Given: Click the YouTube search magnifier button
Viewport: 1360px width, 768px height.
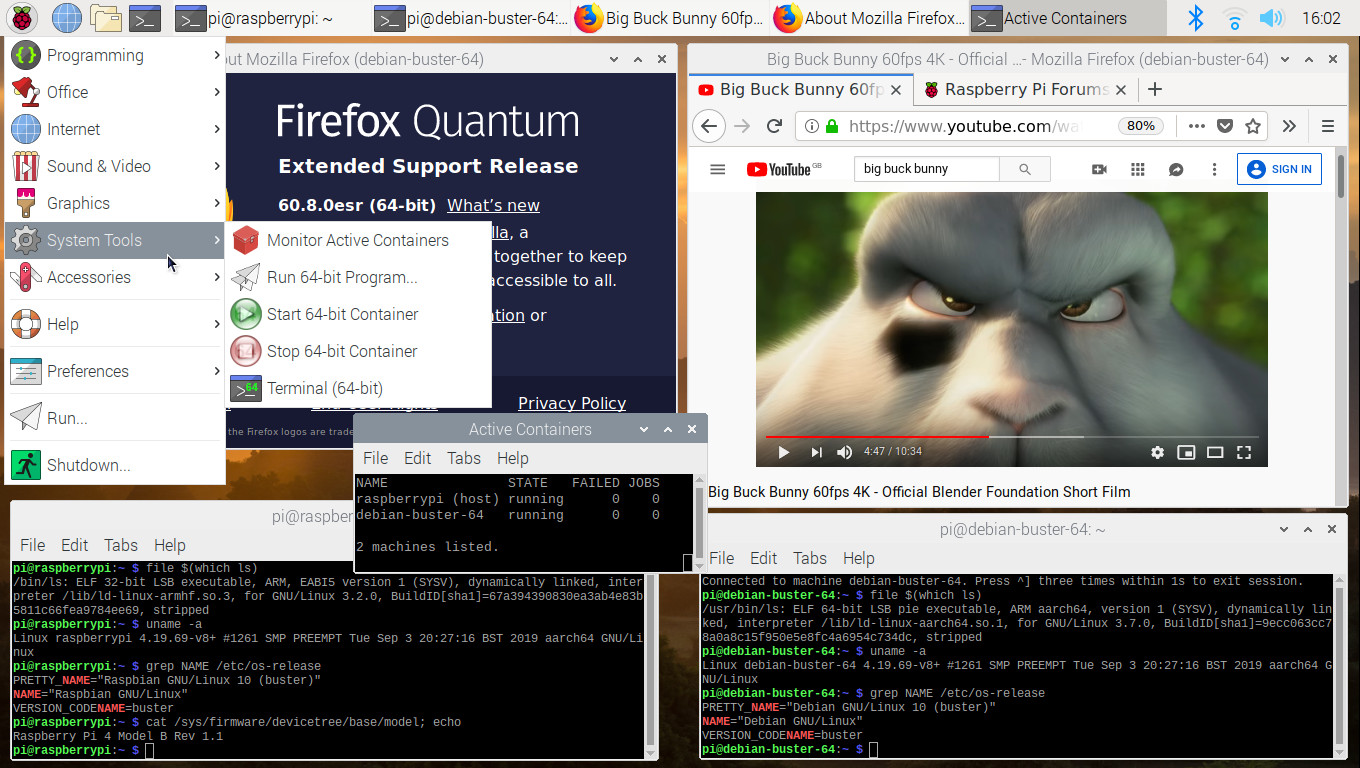Looking at the screenshot, I should pyautogui.click(x=1024, y=169).
